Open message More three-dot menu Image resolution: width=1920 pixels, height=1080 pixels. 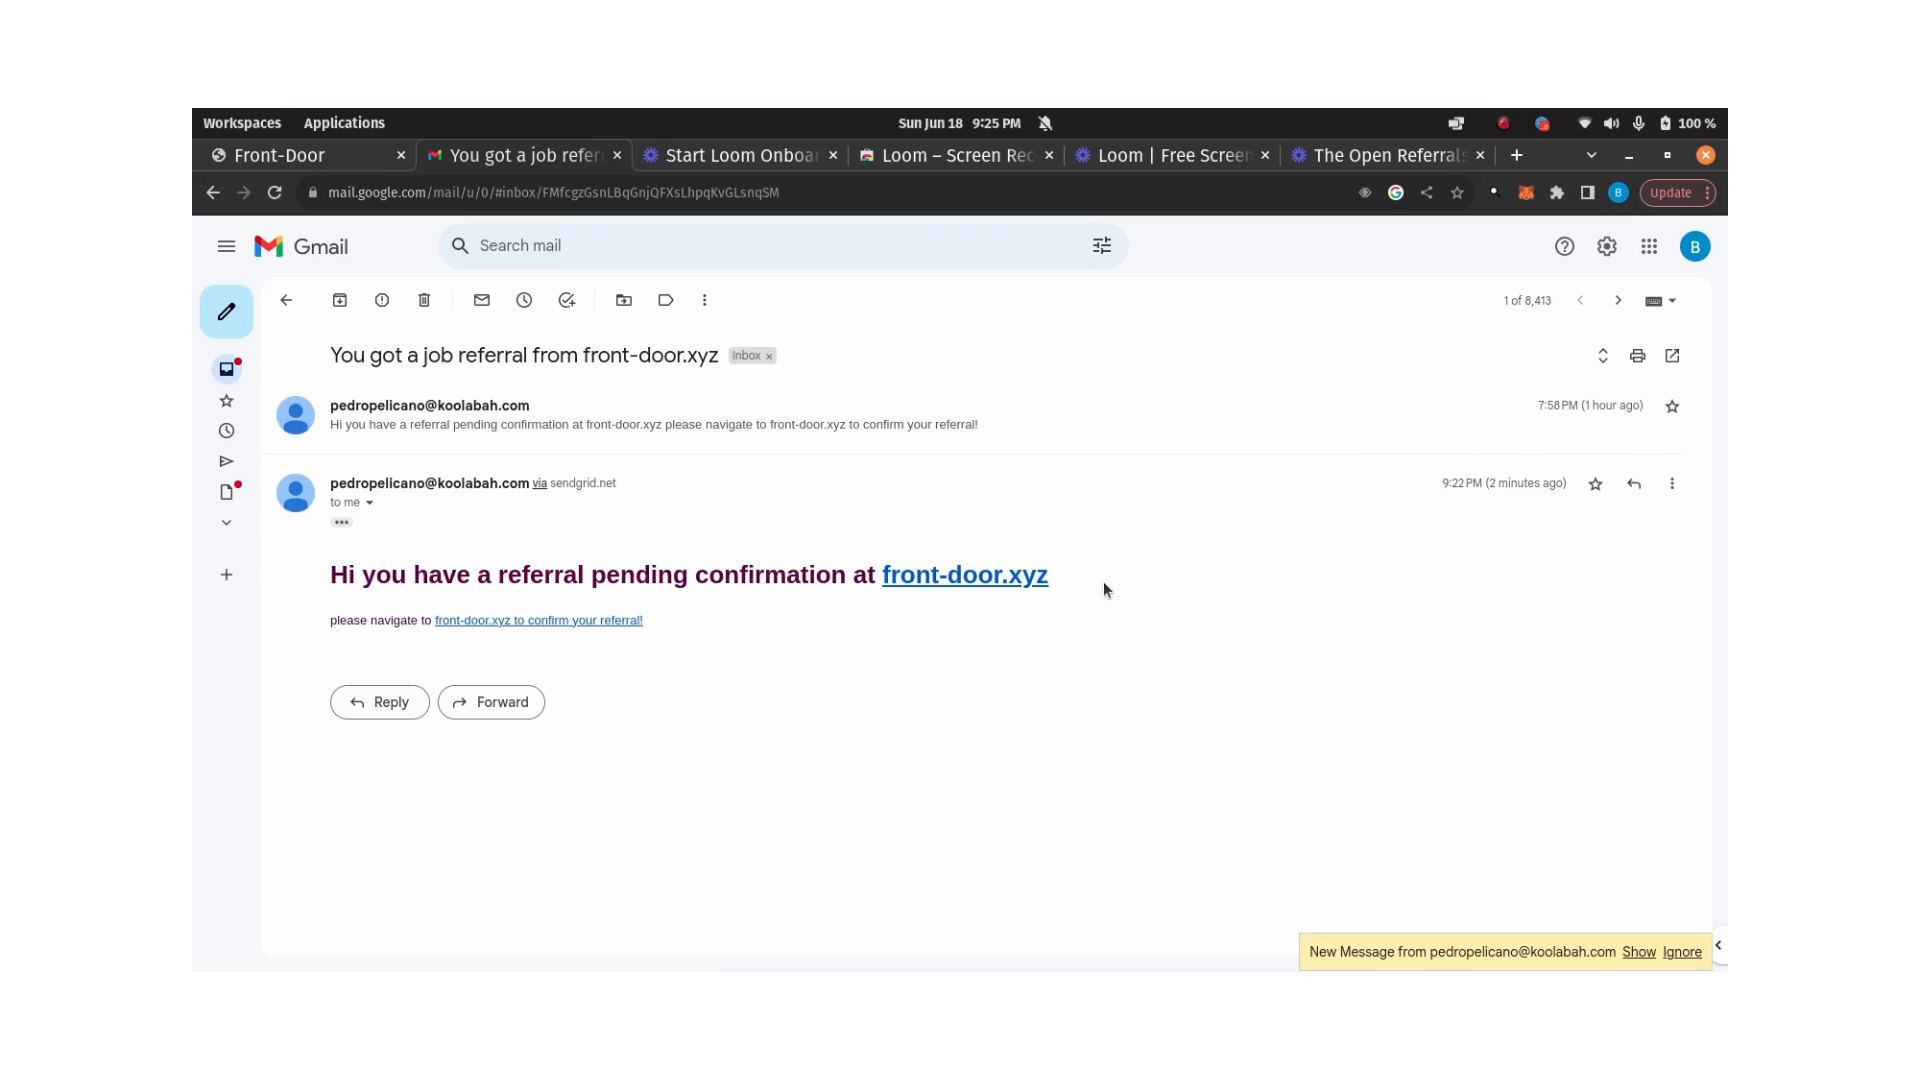pyautogui.click(x=1672, y=484)
